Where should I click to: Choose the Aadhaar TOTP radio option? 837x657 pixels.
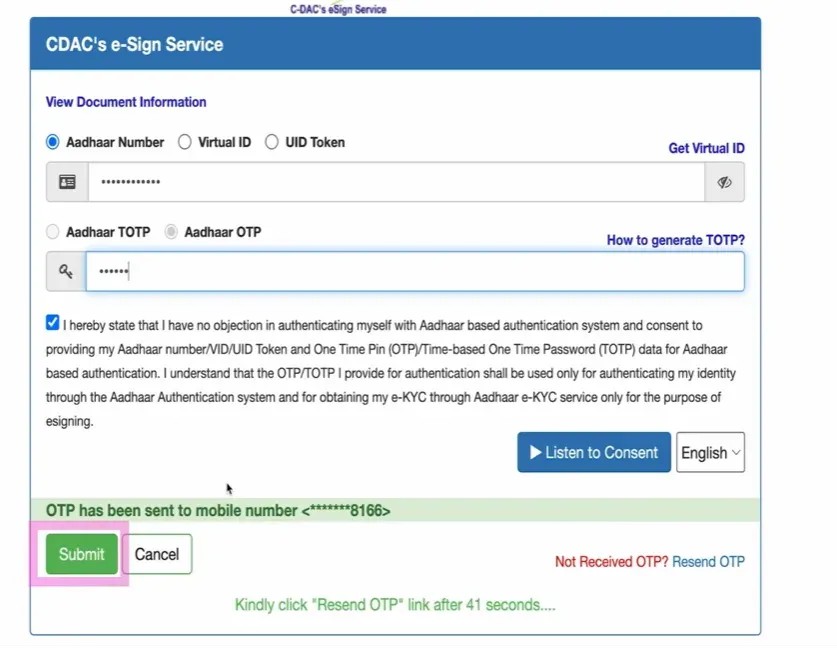click(53, 232)
